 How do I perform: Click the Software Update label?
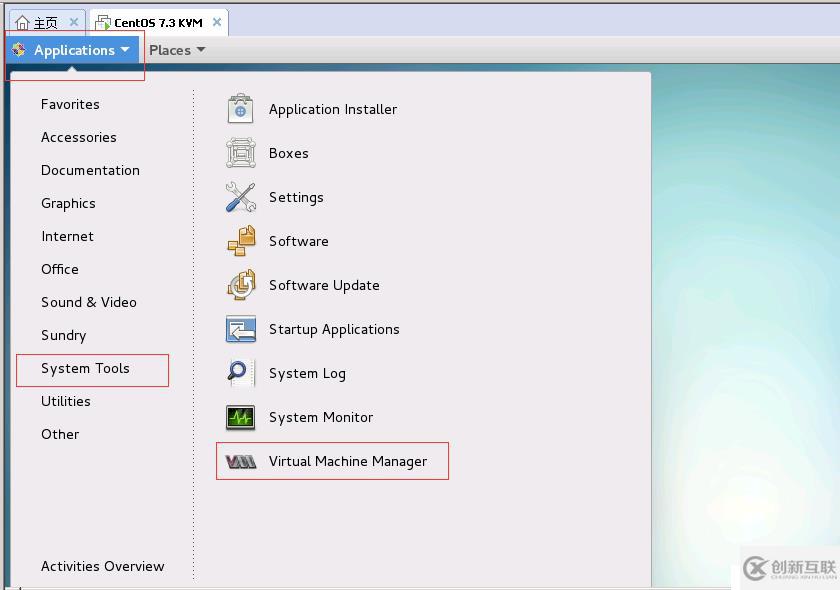coord(324,286)
